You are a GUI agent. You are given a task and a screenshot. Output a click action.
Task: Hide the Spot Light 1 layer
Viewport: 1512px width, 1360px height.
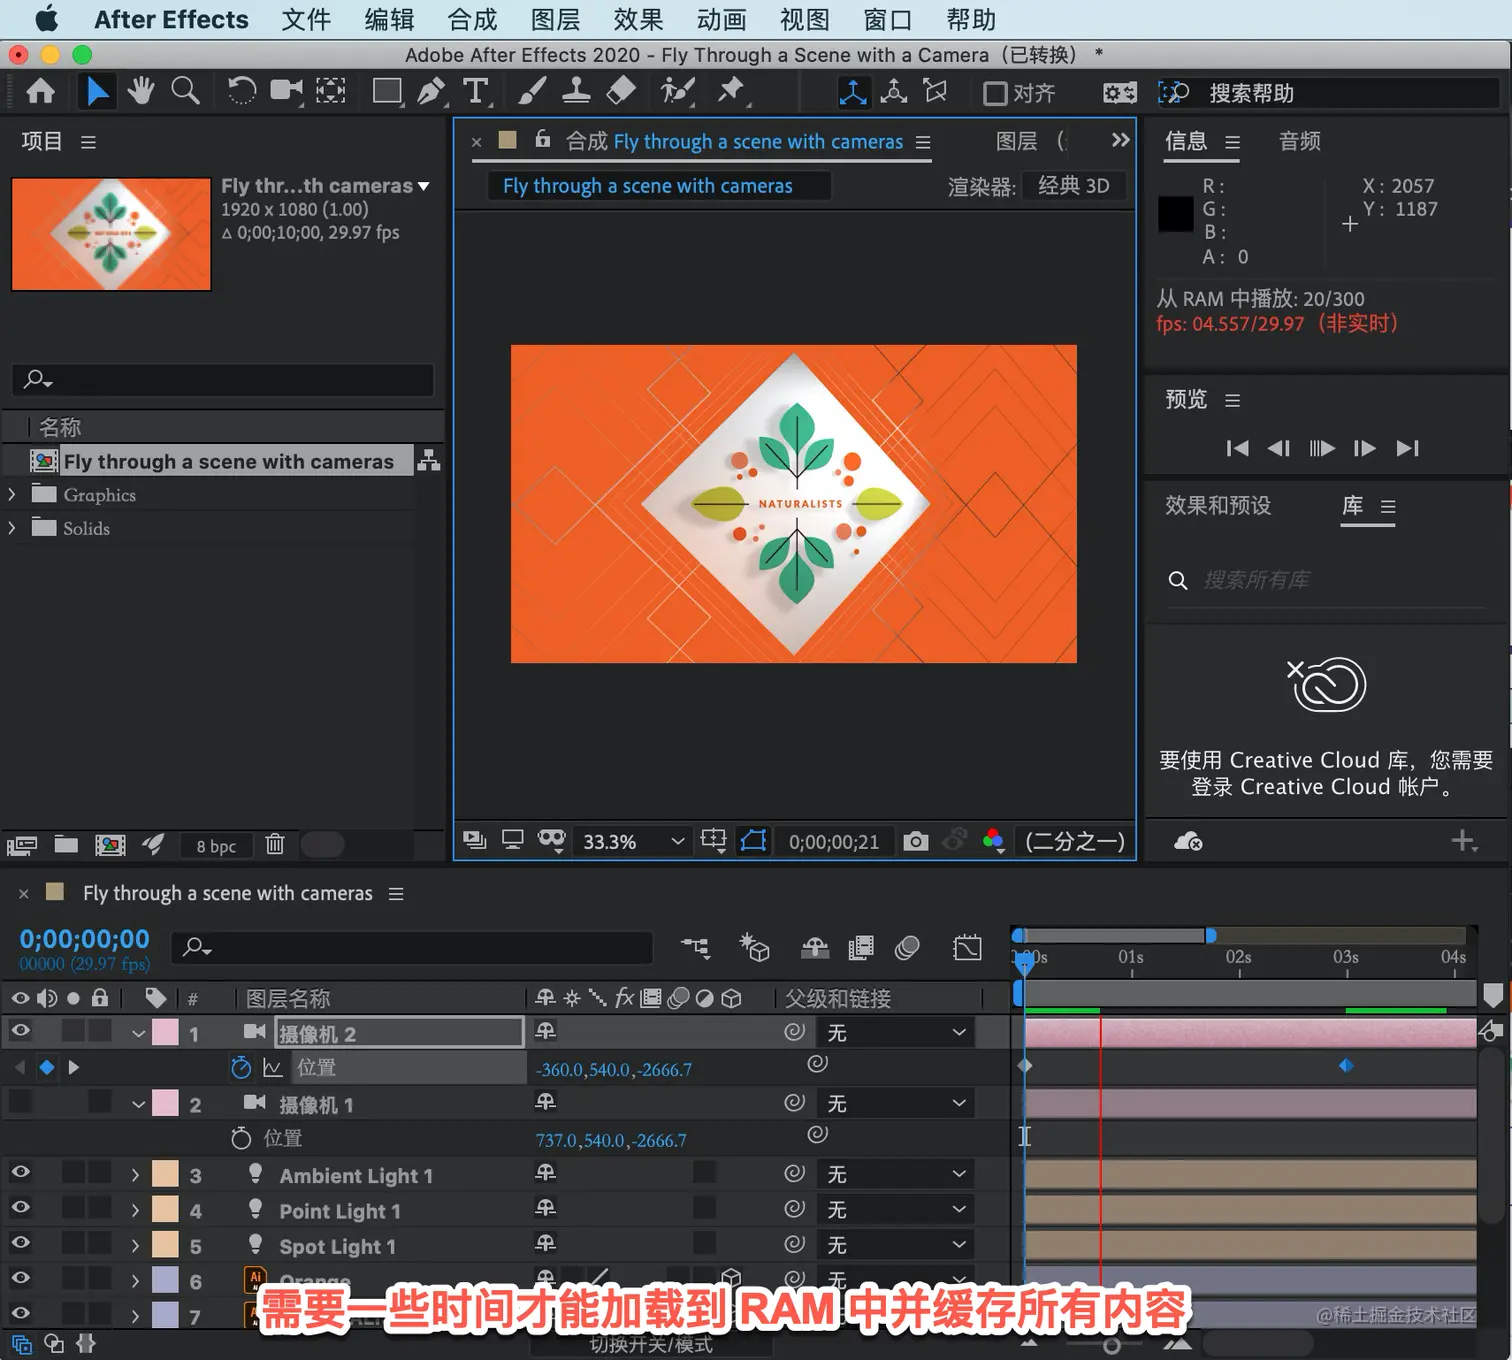(20, 1242)
